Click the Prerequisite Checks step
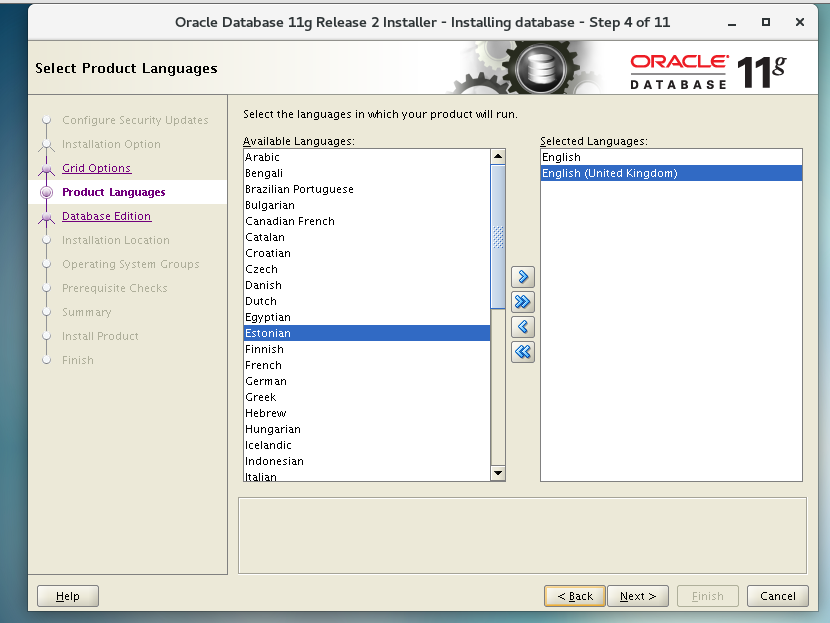The image size is (830, 623). click(x=115, y=288)
